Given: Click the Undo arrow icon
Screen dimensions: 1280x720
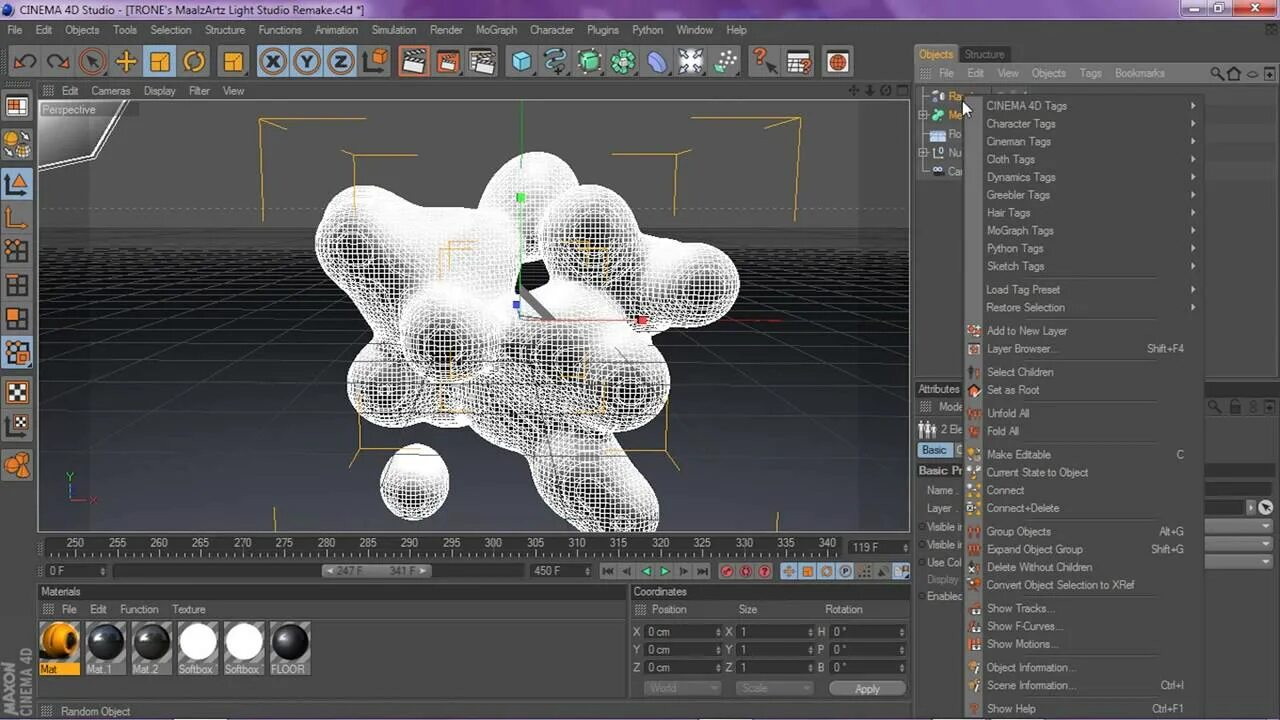Looking at the screenshot, I should tap(25, 62).
